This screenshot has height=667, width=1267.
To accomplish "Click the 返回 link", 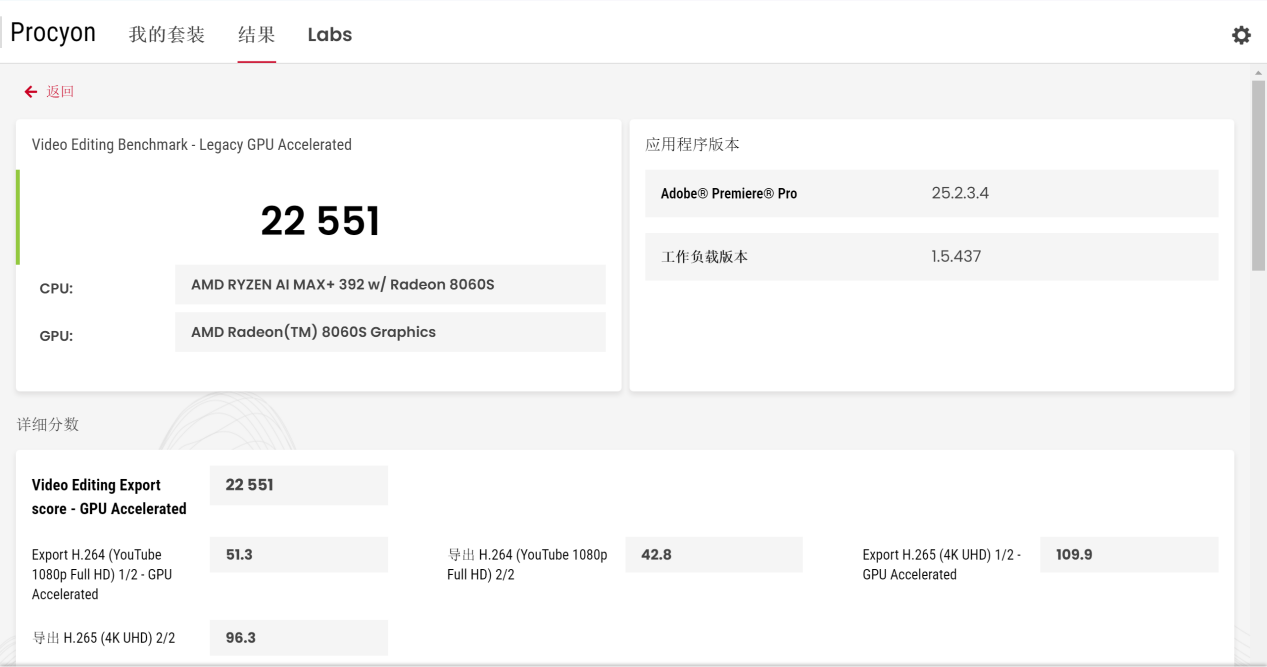I will click(x=60, y=92).
